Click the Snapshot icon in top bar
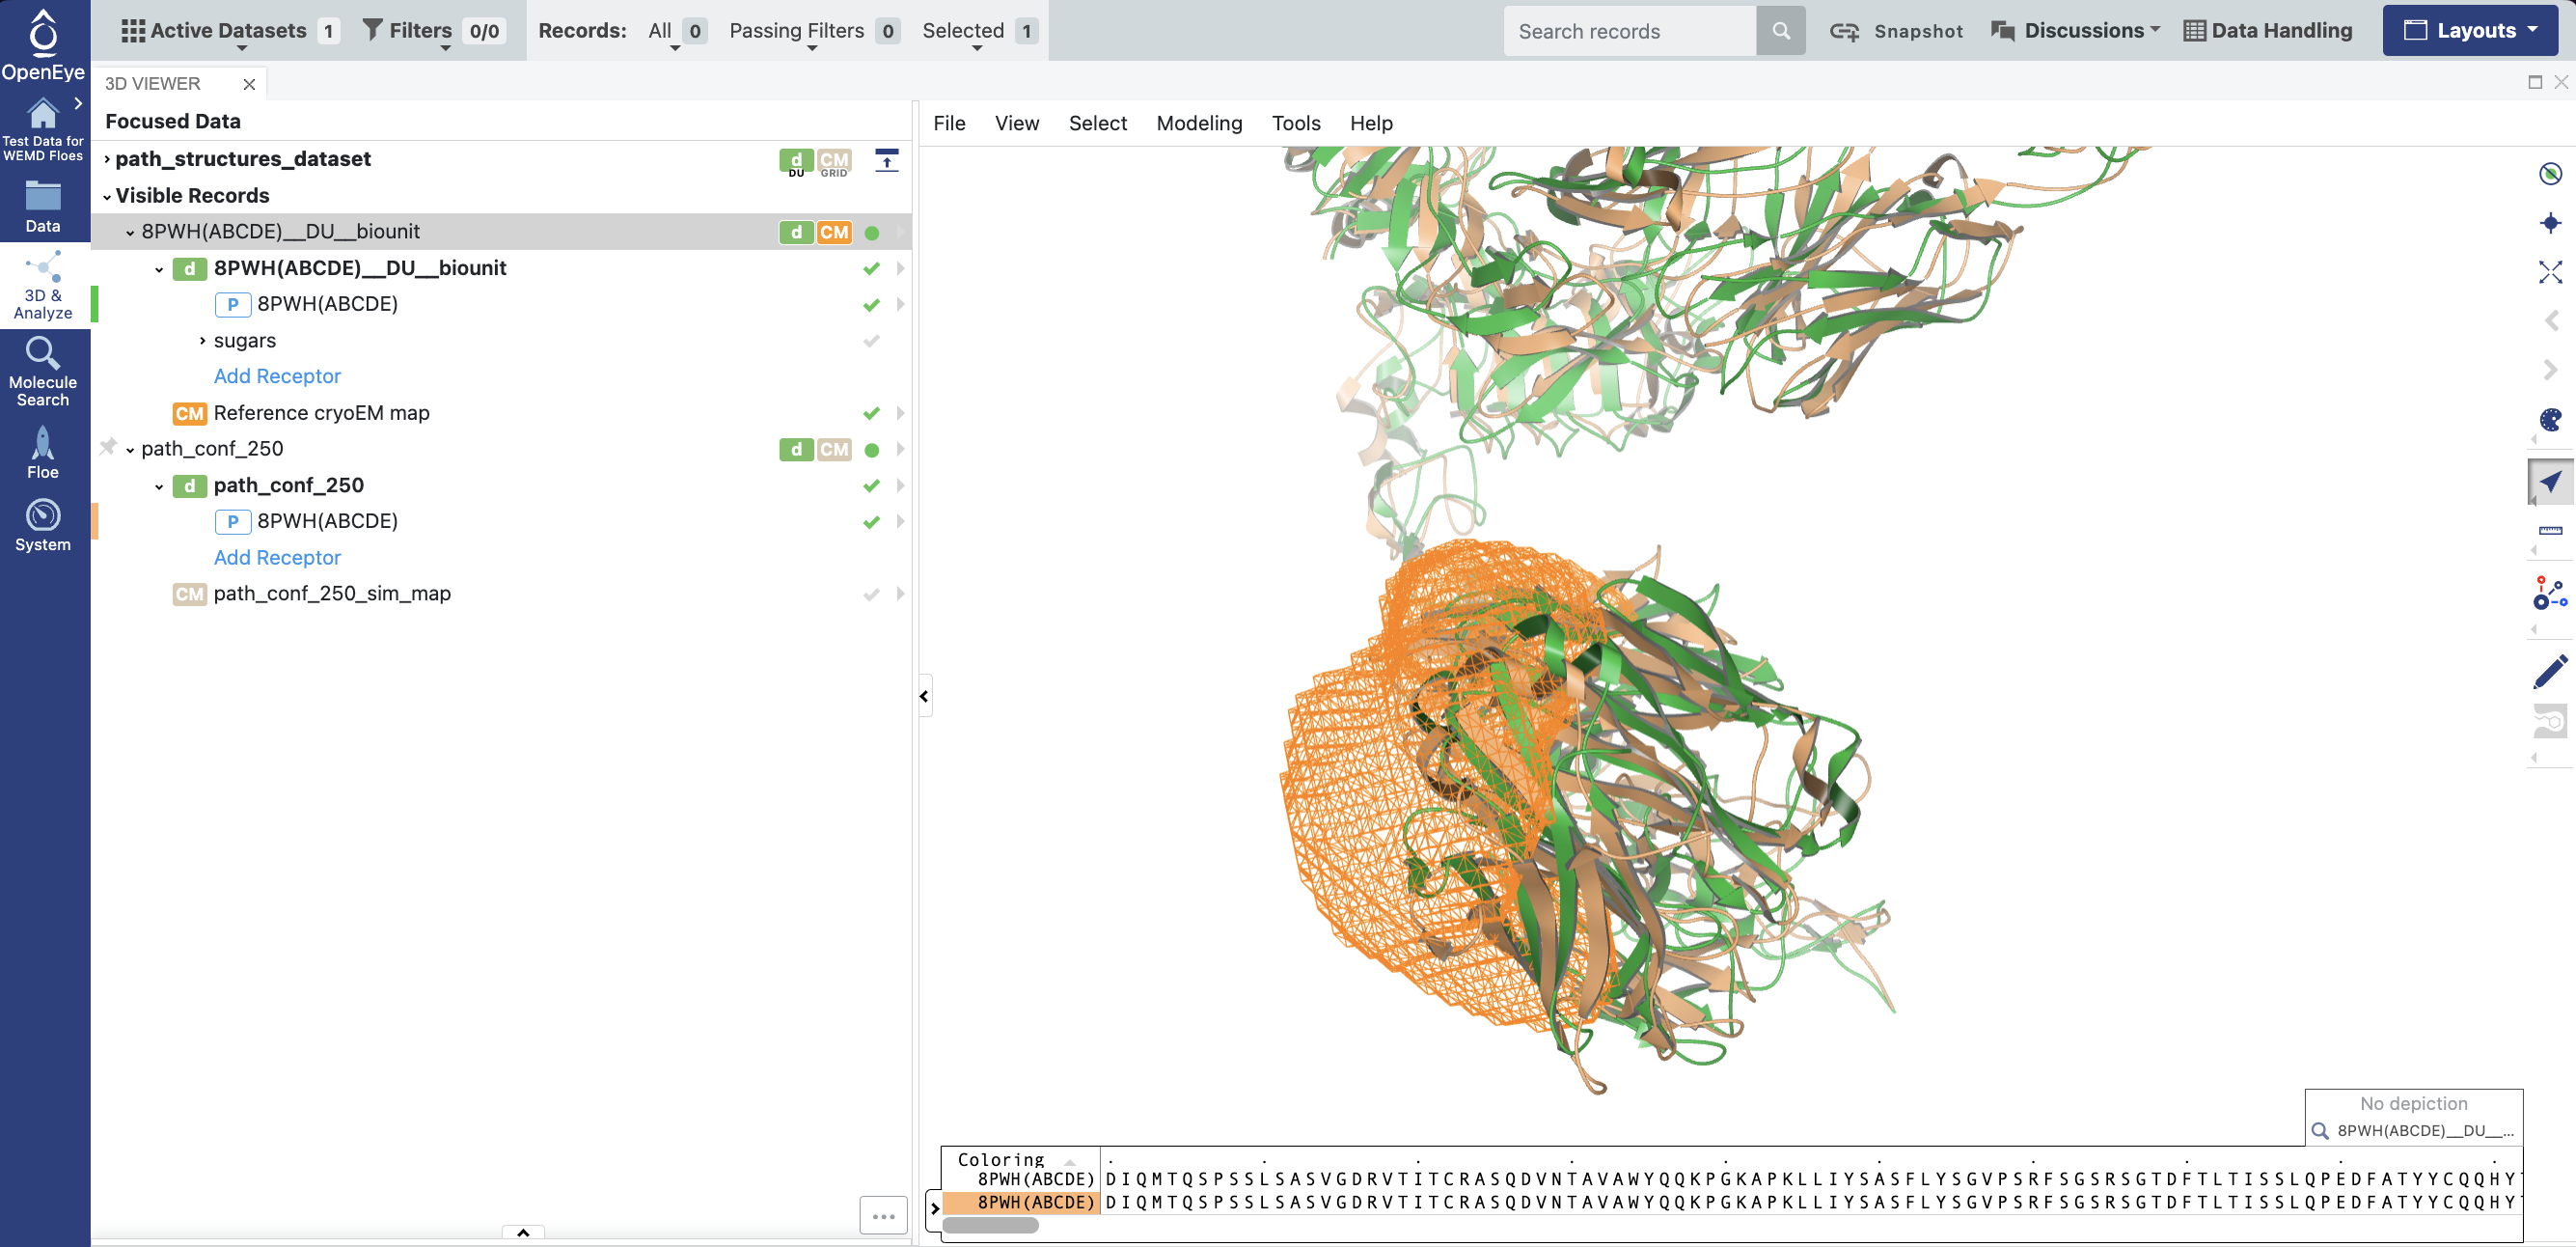 click(1844, 31)
